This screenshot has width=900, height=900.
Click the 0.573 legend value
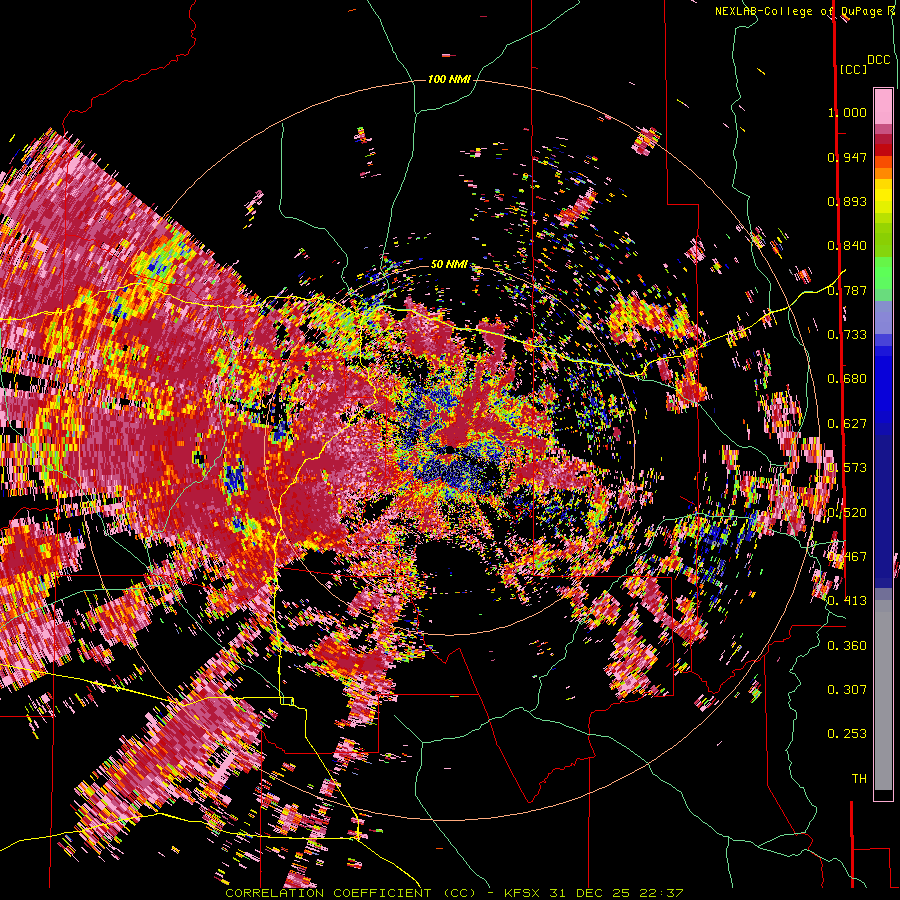coord(847,468)
